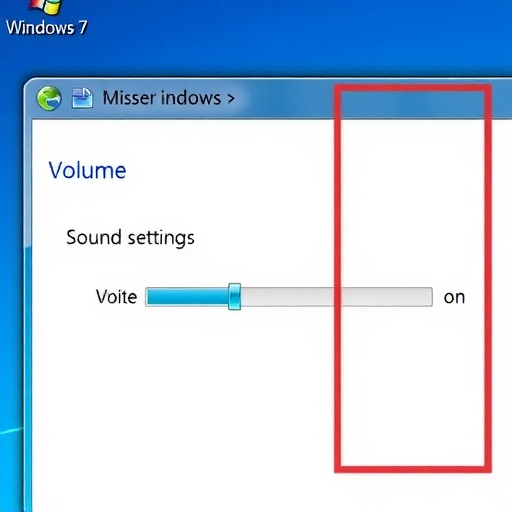Expand the chevron after "Misser indows"
Screen dimensions: 512x512
(231, 98)
